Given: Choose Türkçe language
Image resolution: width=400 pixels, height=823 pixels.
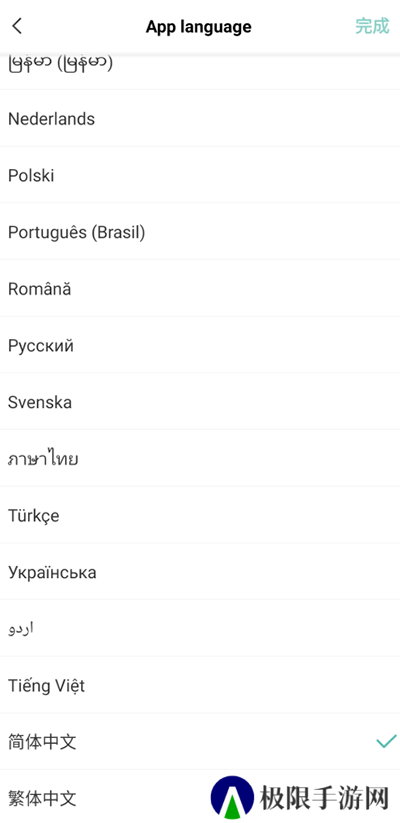Looking at the screenshot, I should pos(200,515).
